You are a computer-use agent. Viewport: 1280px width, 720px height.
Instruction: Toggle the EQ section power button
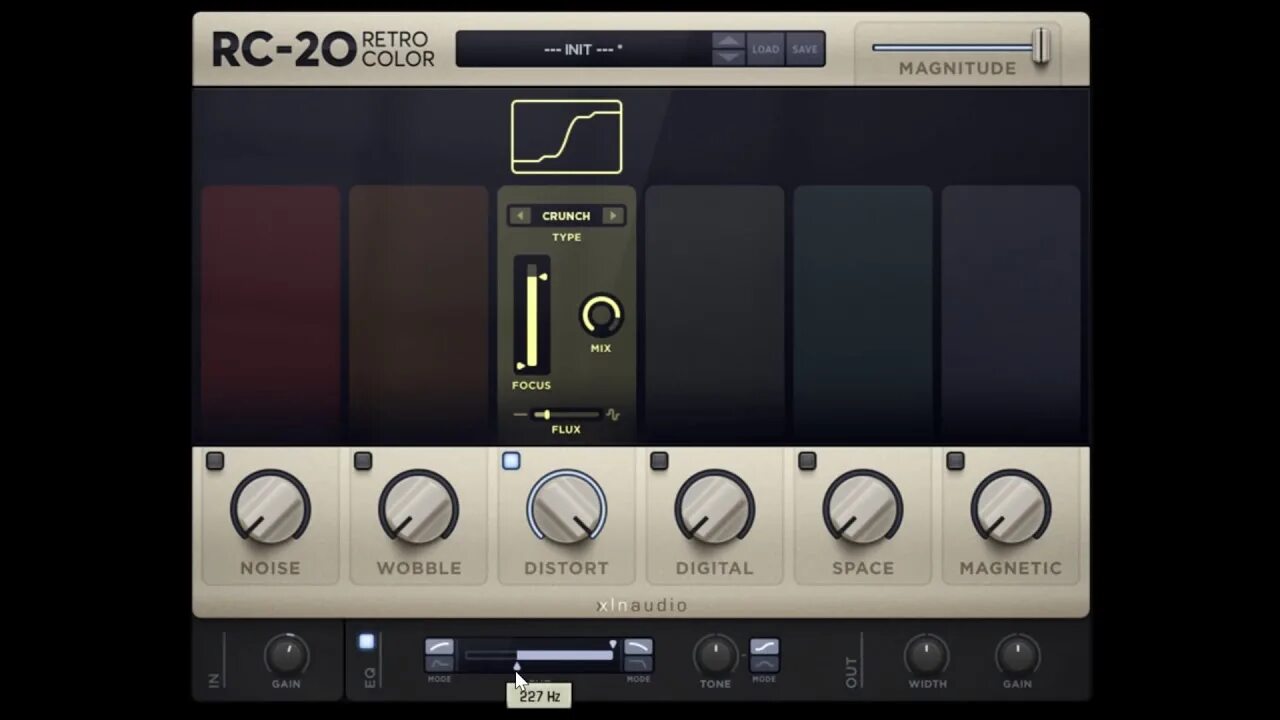click(366, 642)
